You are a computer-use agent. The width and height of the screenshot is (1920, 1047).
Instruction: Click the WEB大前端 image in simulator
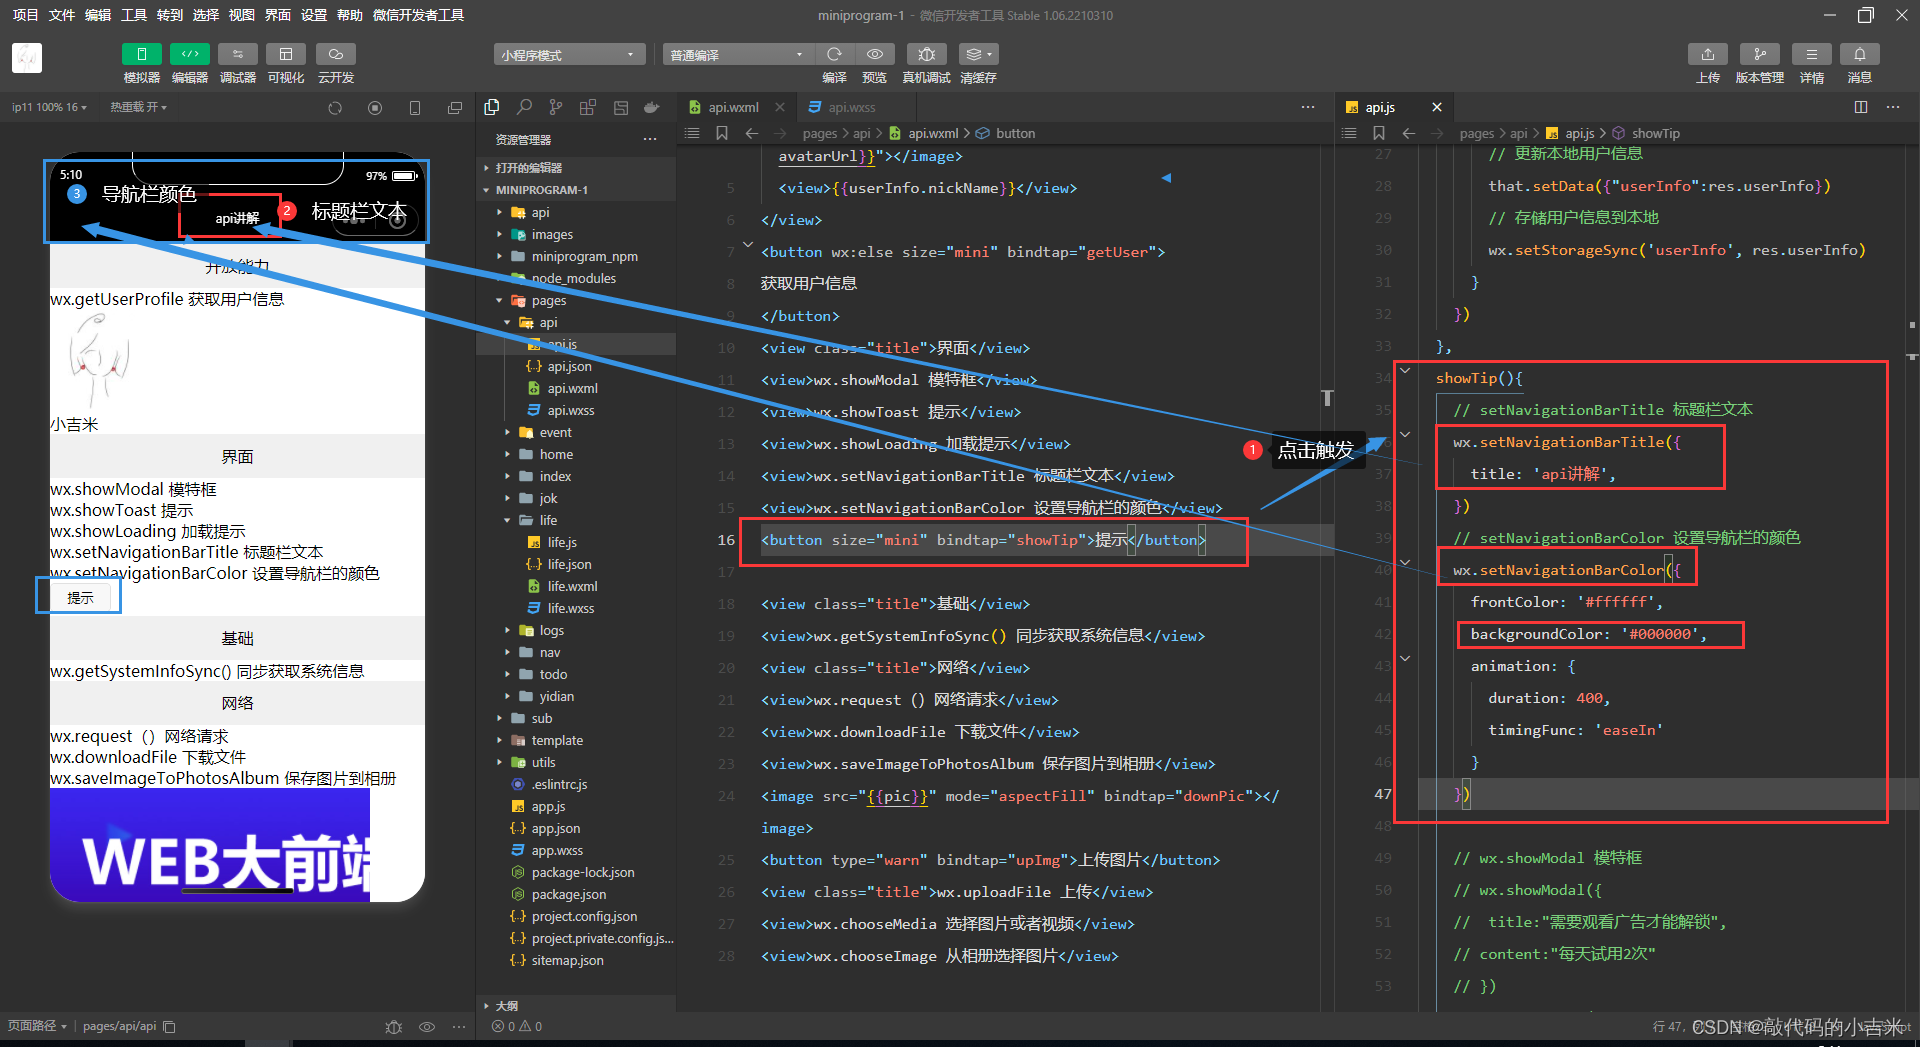(210, 845)
